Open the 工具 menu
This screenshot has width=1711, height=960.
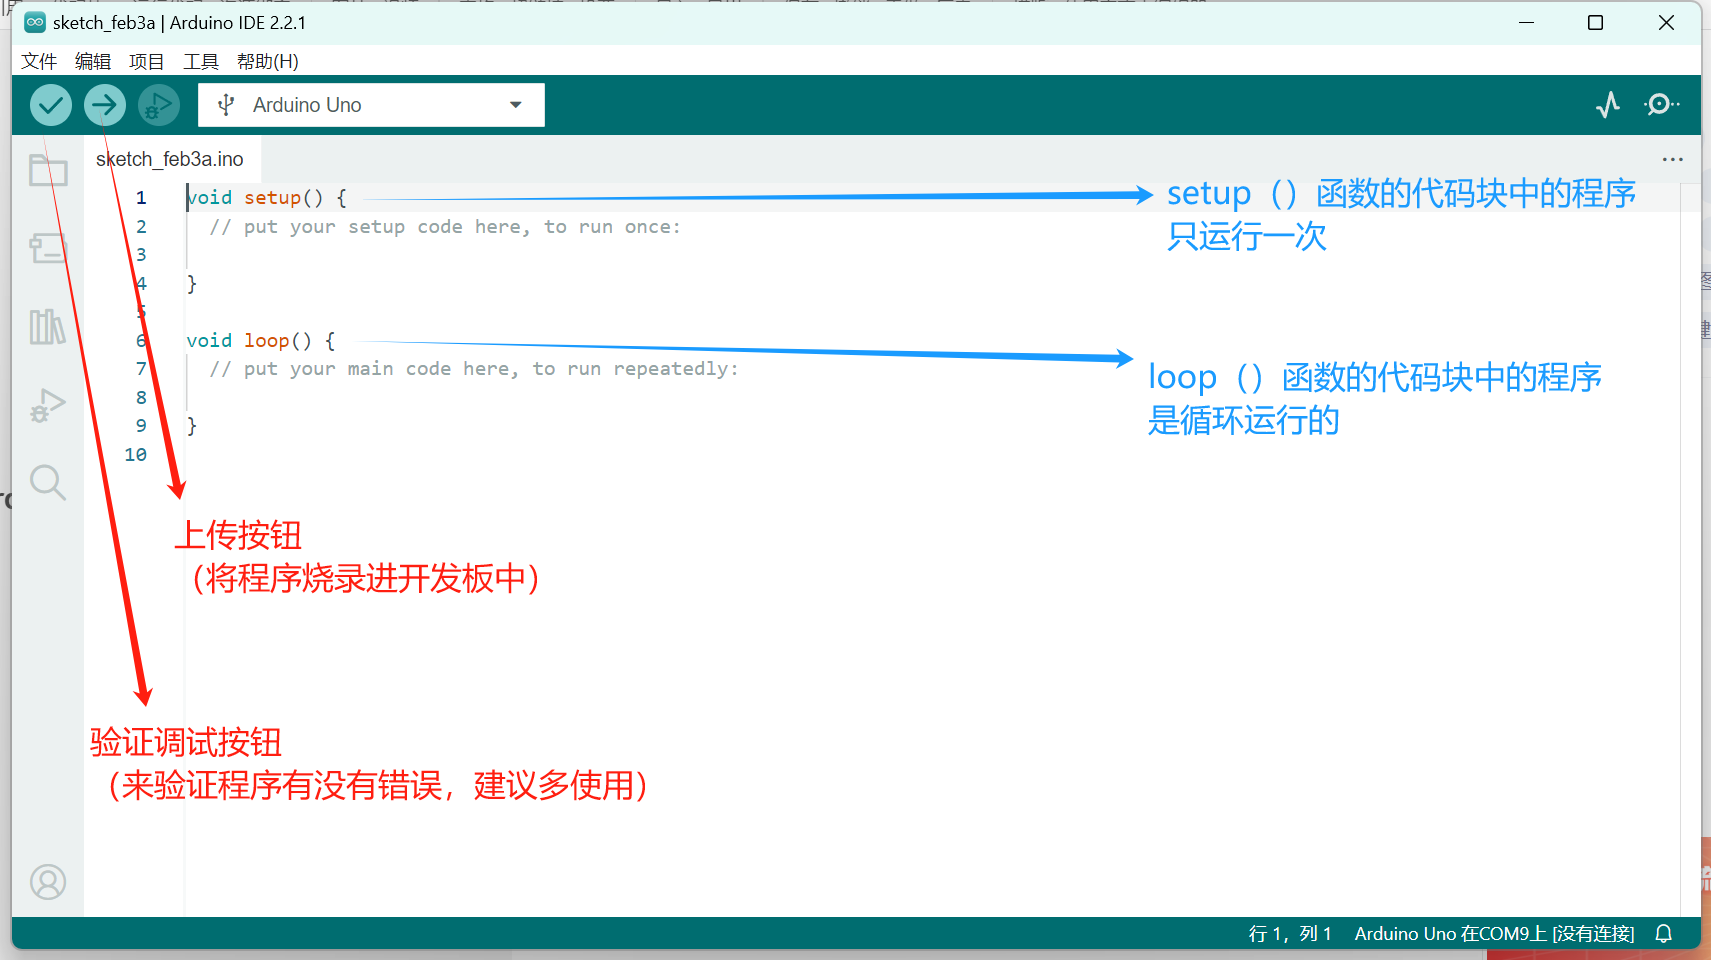pos(201,61)
